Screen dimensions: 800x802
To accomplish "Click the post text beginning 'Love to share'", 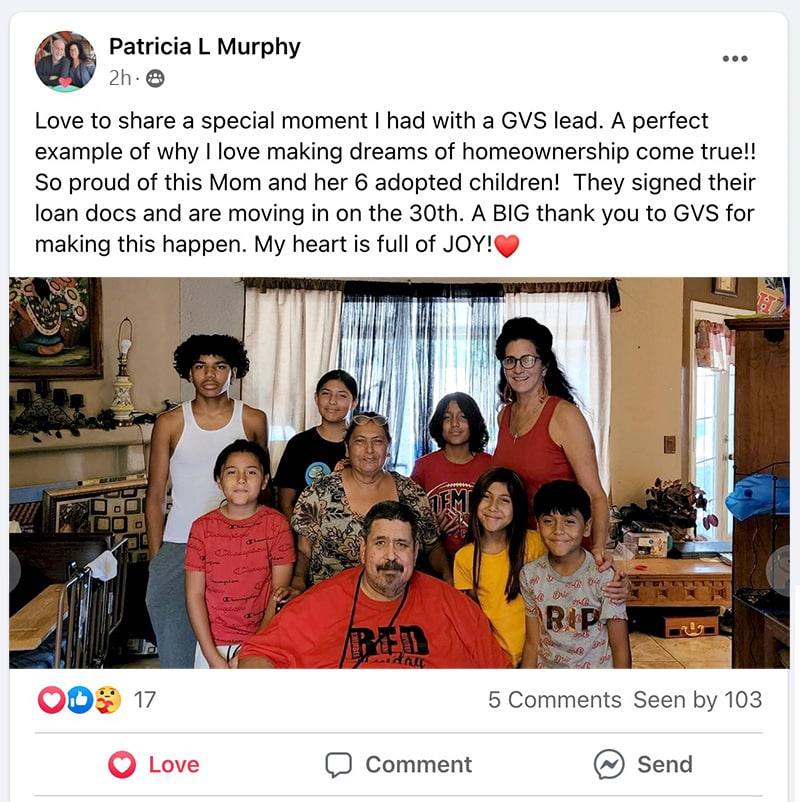I will [x=395, y=183].
